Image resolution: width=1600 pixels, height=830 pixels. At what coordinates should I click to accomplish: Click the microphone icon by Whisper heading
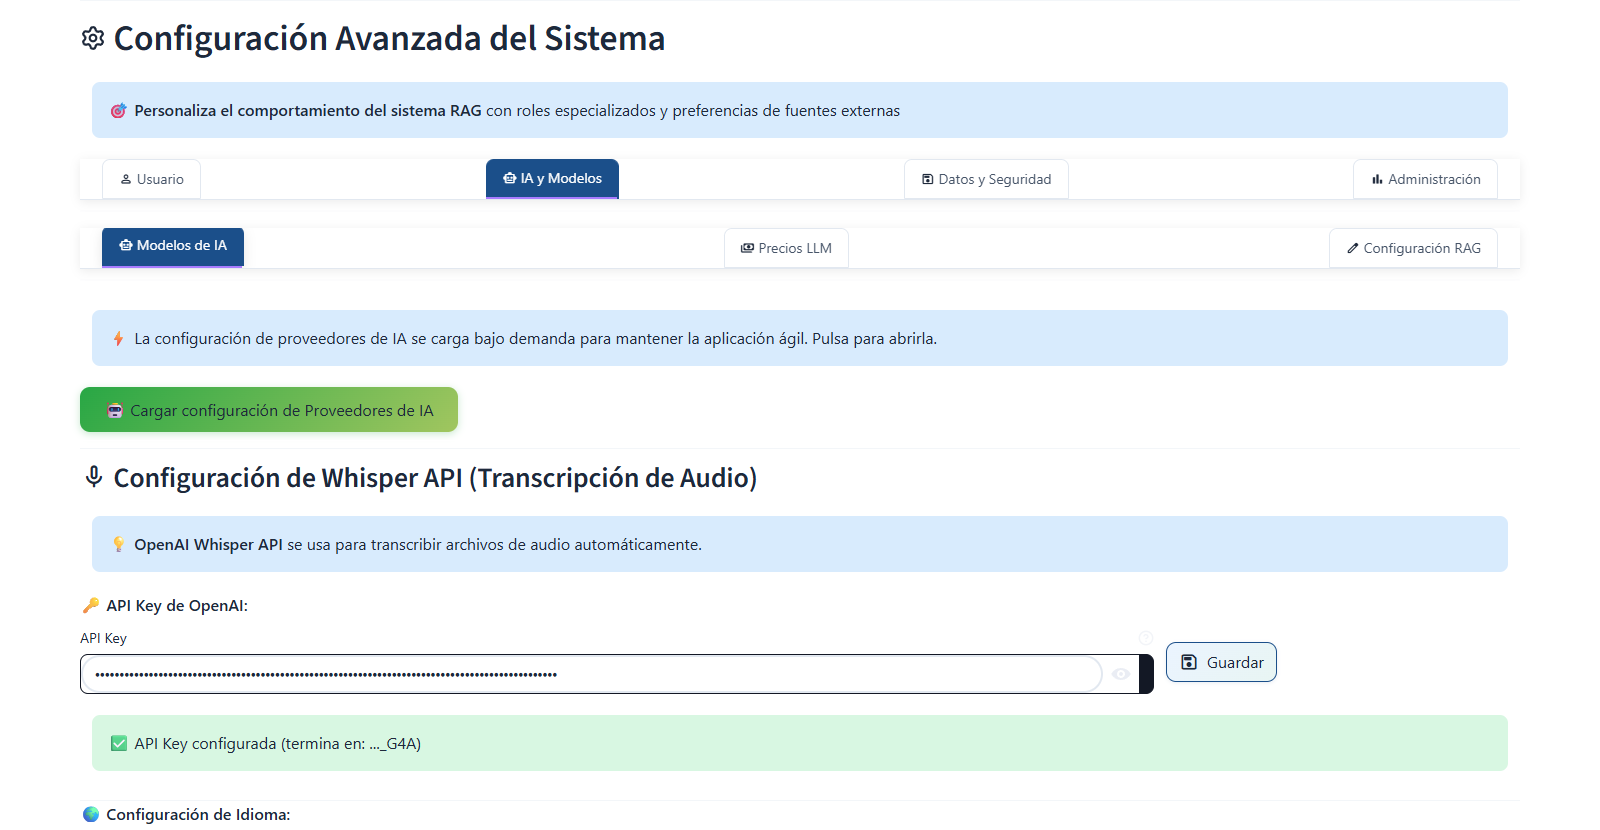94,477
